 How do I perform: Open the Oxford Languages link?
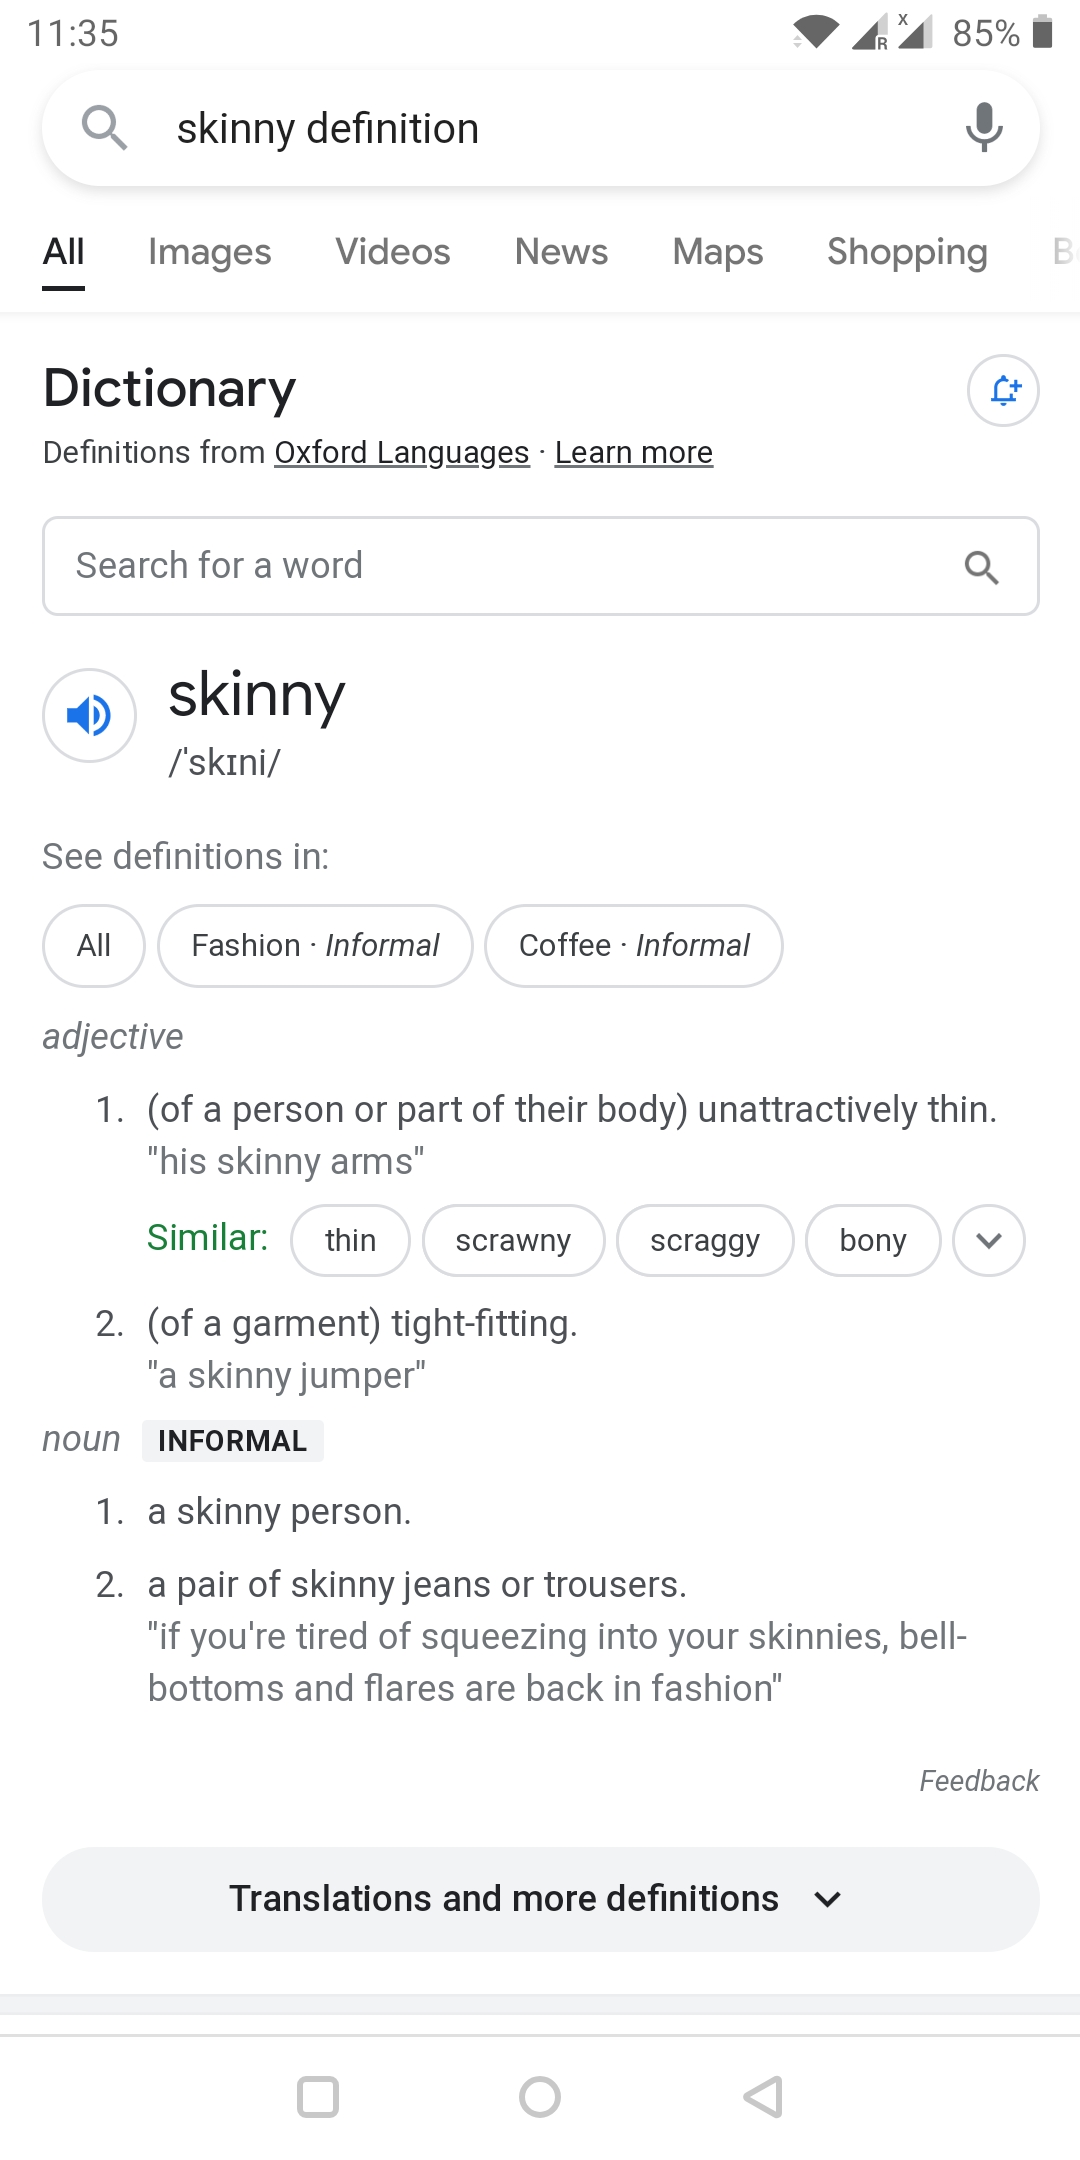pos(402,453)
